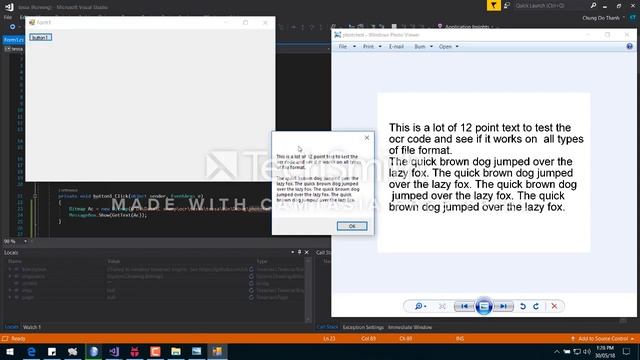The height and width of the screenshot is (360, 640).
Task: Click the actual size icon in Photo Viewer
Action: click(442, 306)
